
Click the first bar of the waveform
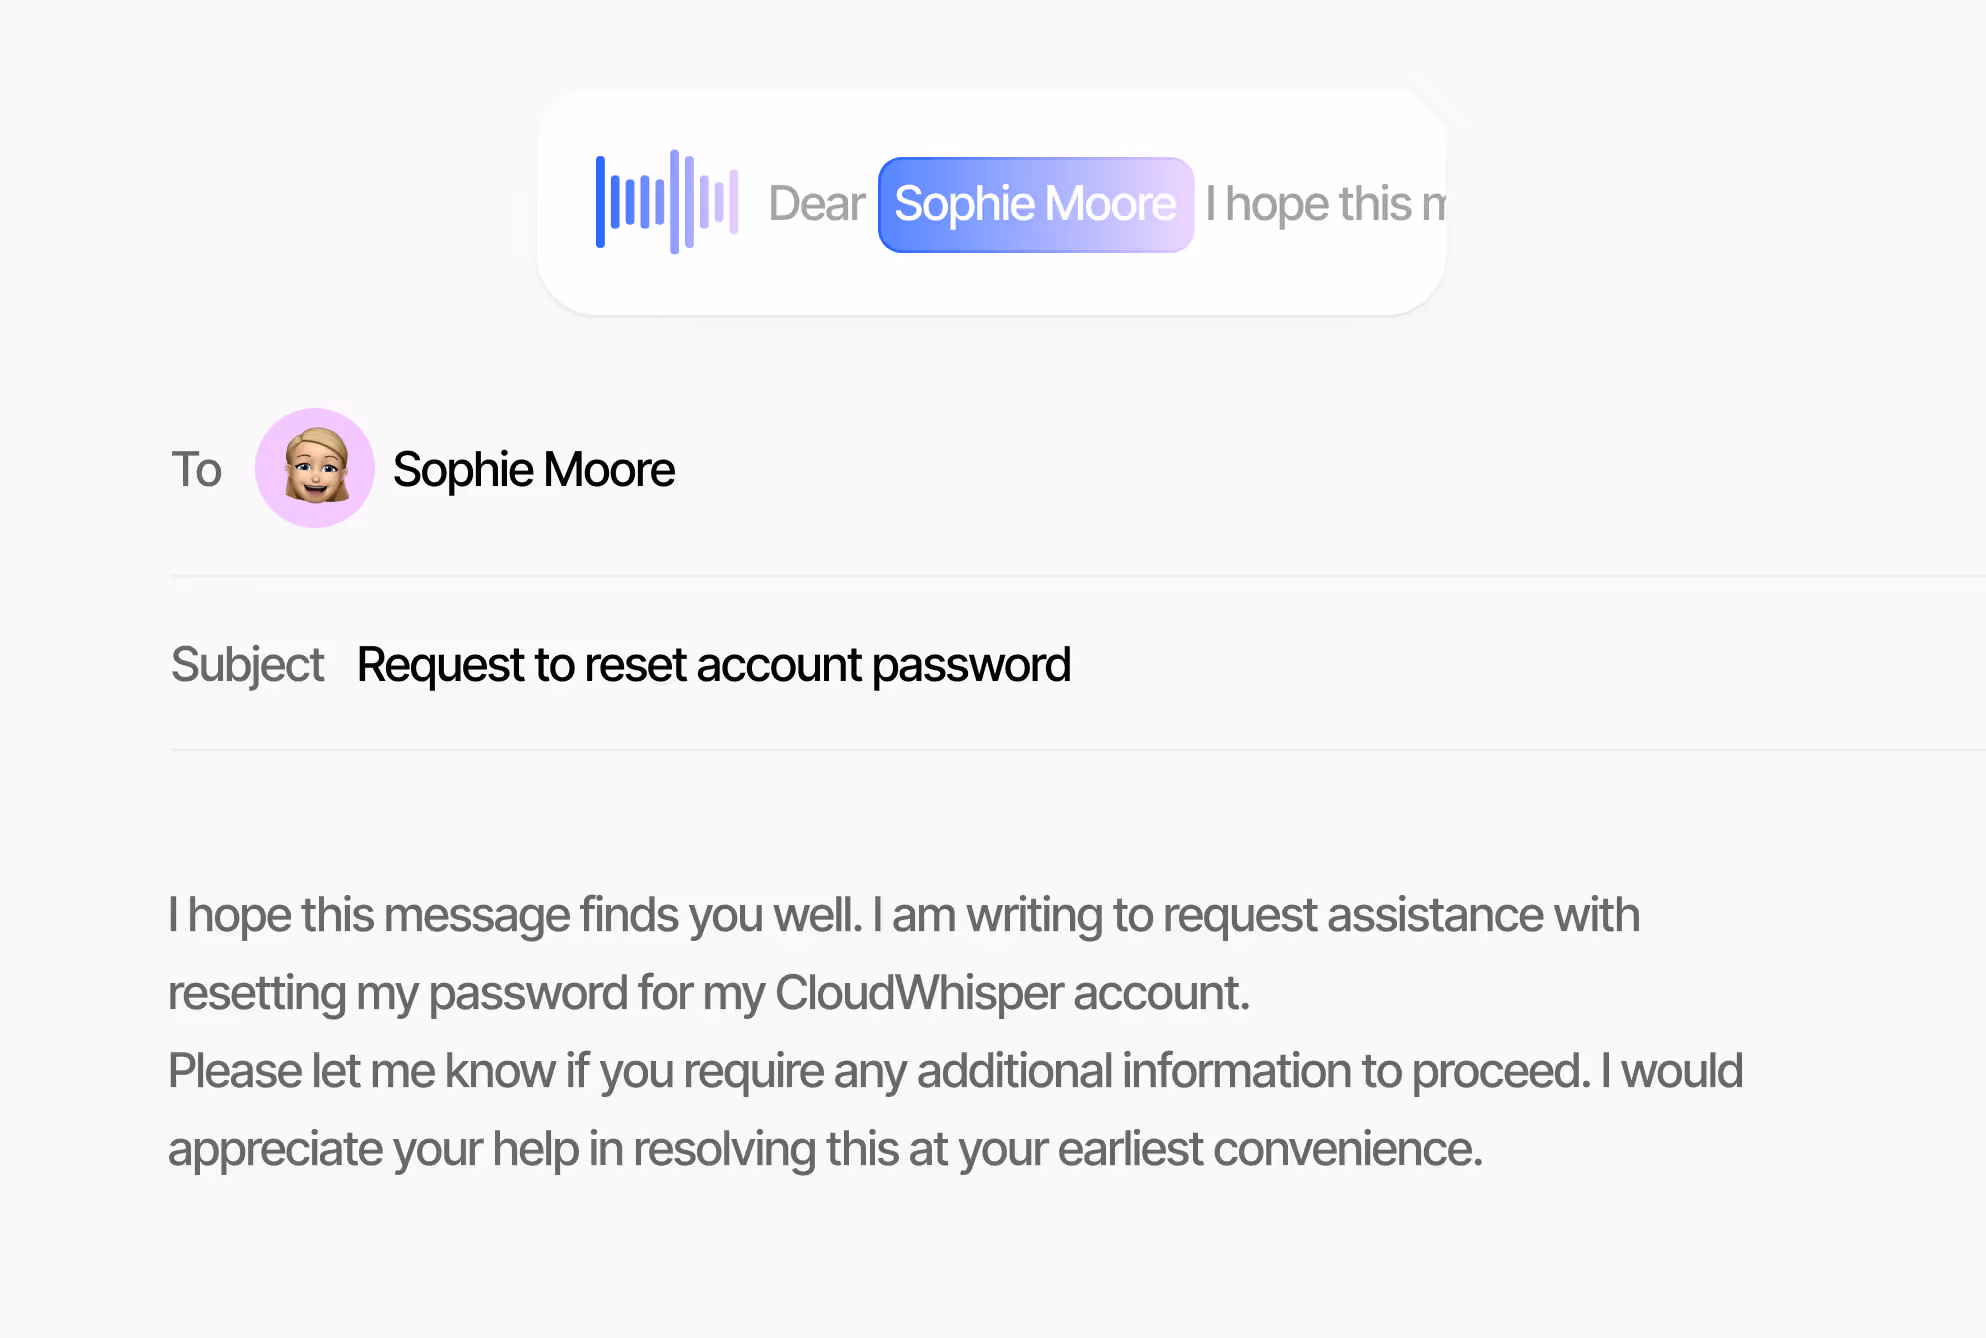[x=601, y=203]
